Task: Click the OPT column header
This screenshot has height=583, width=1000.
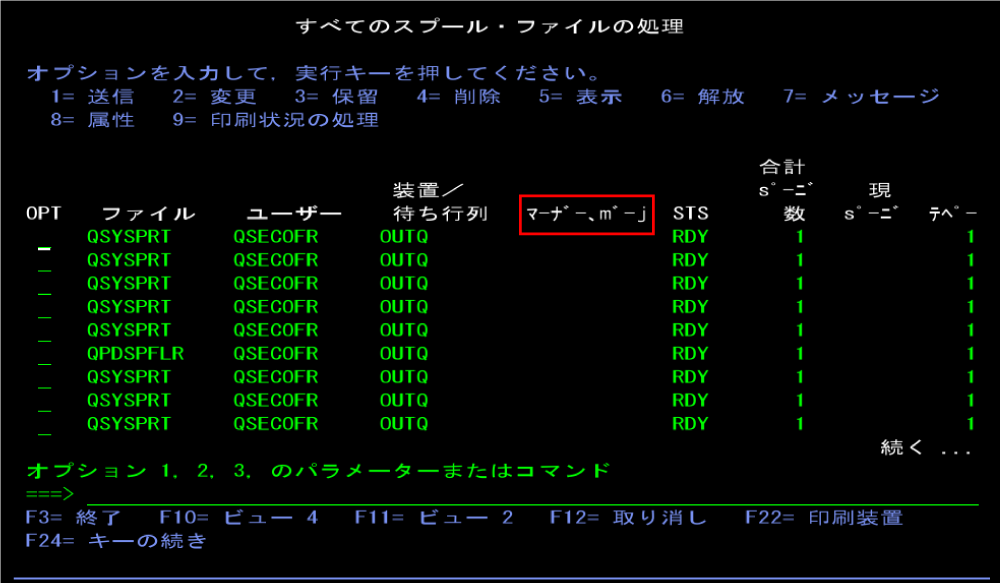Action: [43, 213]
